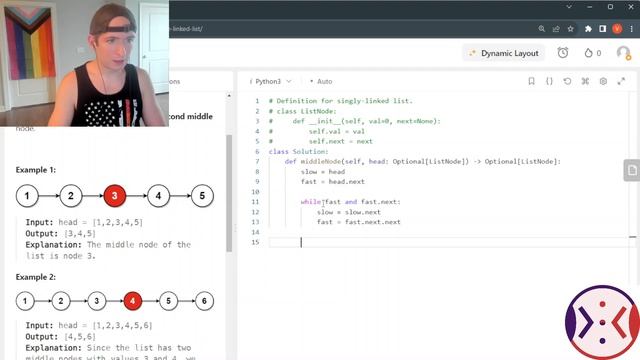Start the timer alarm clock icon

(x=563, y=53)
